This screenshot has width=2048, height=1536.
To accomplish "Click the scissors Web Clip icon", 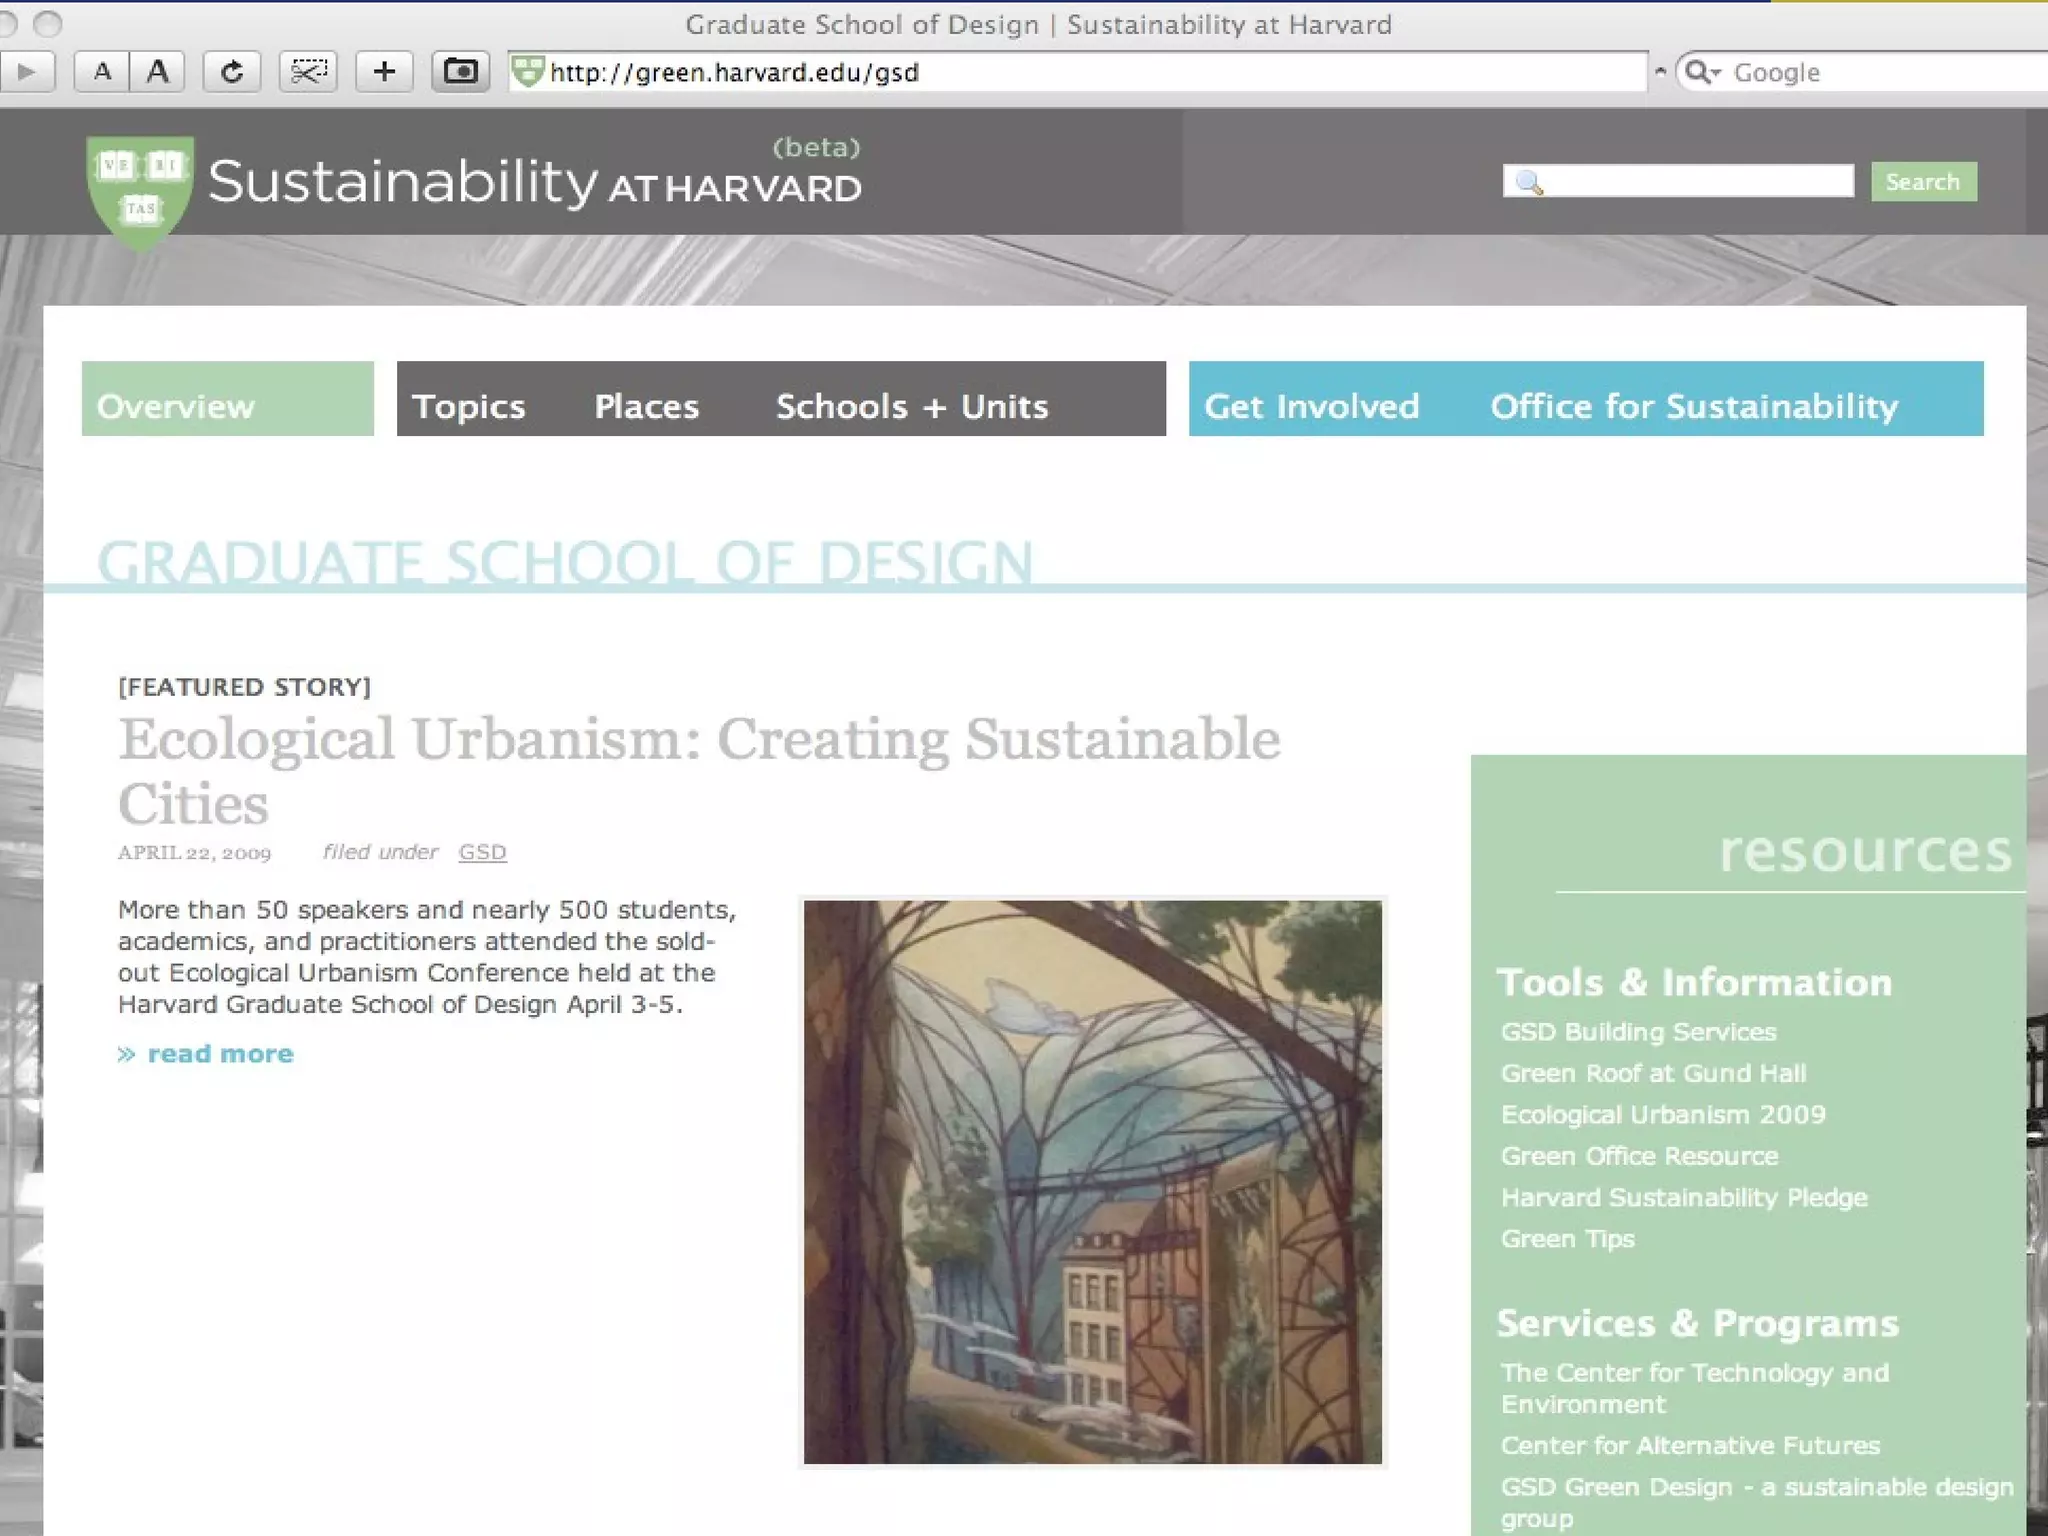I will [x=308, y=72].
